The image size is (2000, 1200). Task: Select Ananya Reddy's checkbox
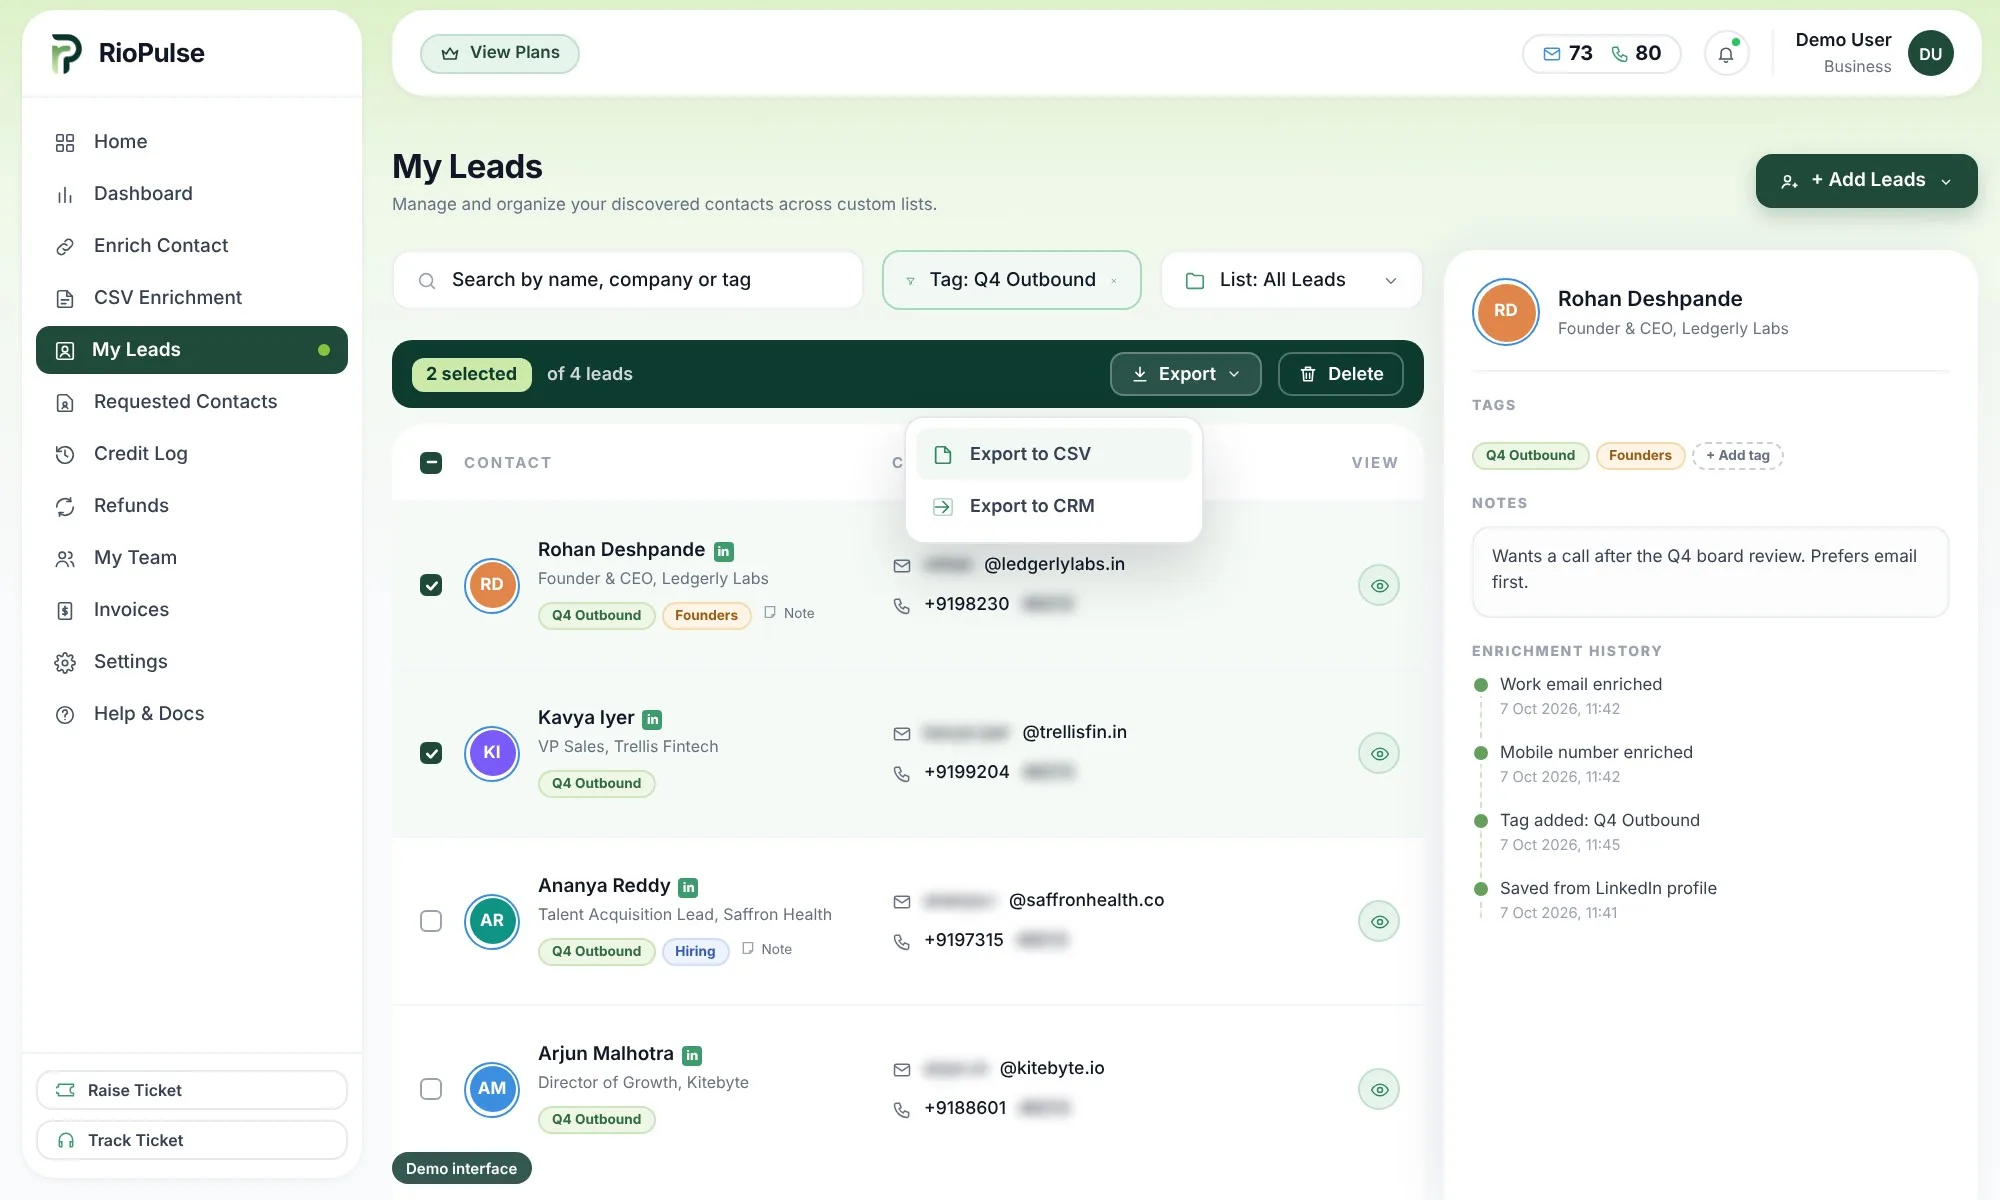tap(431, 921)
